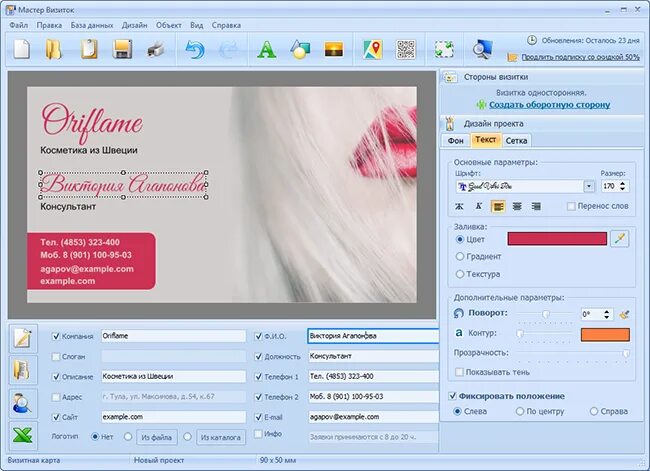Open preview with monitor magnifier icon
Viewport: 650px width, 471px height.
click(x=483, y=49)
